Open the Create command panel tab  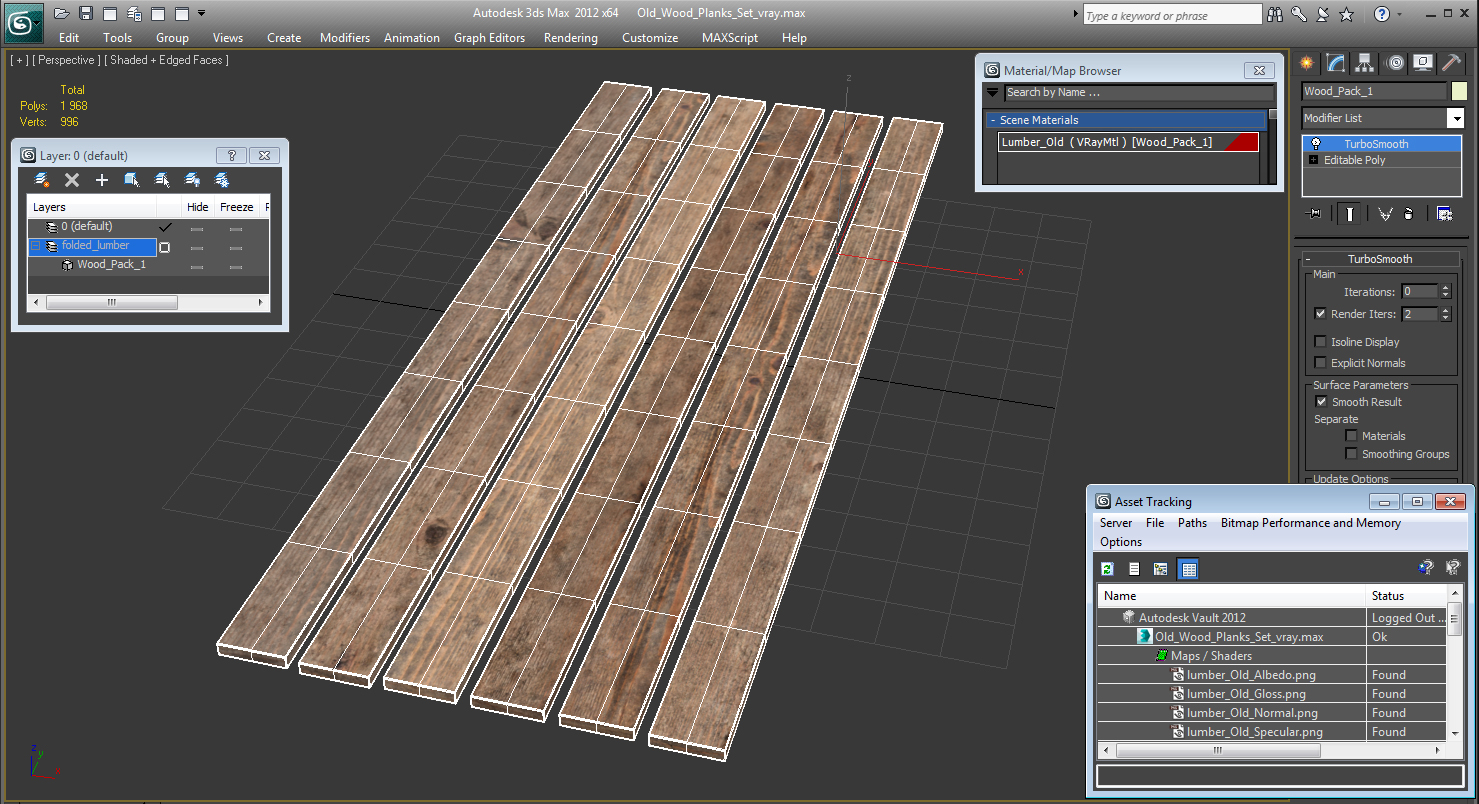pos(1307,63)
